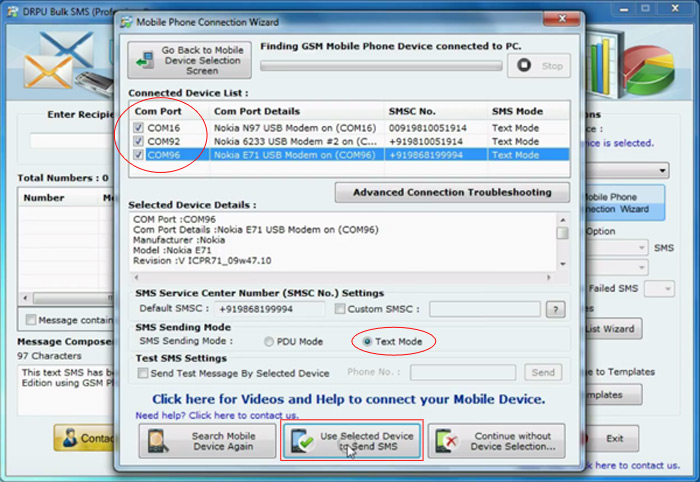Image resolution: width=700 pixels, height=482 pixels.
Task: Click the Contact button in main window
Action: 84,438
